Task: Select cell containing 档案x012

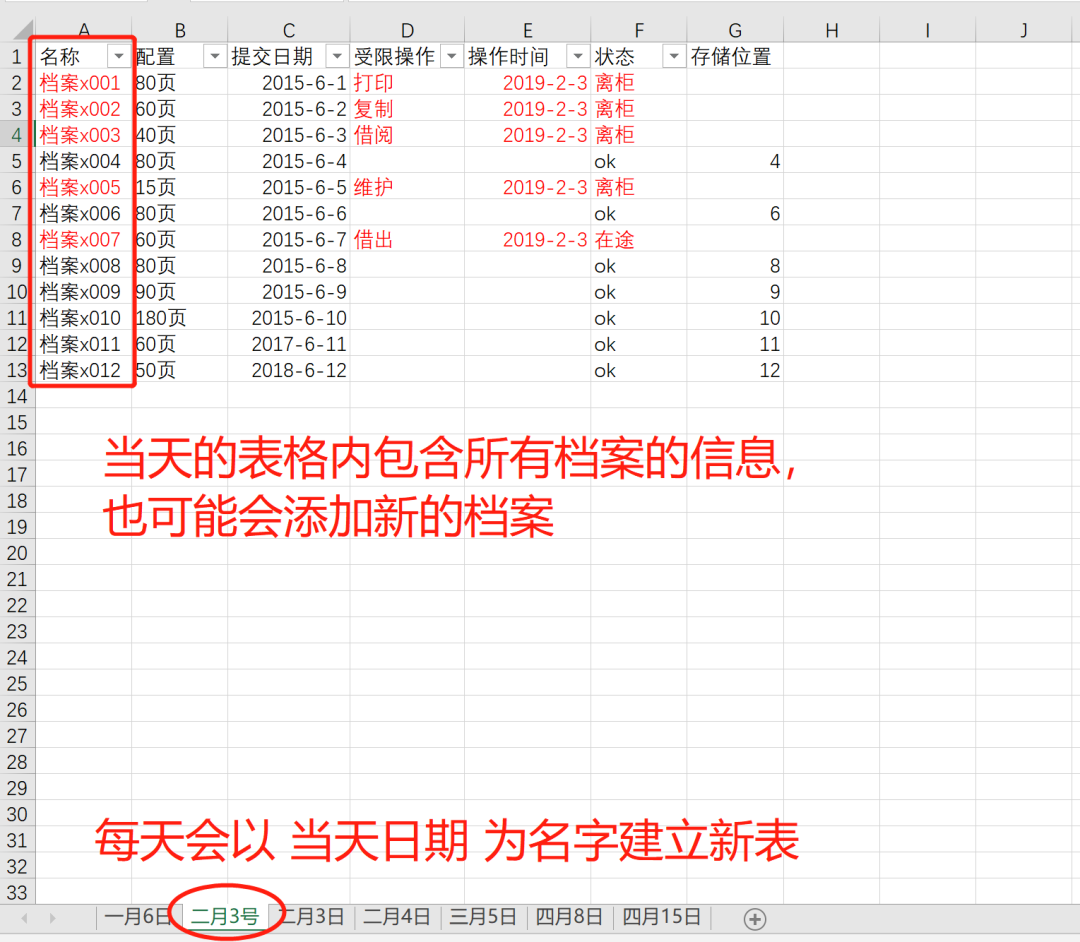Action: pyautogui.click(x=83, y=370)
